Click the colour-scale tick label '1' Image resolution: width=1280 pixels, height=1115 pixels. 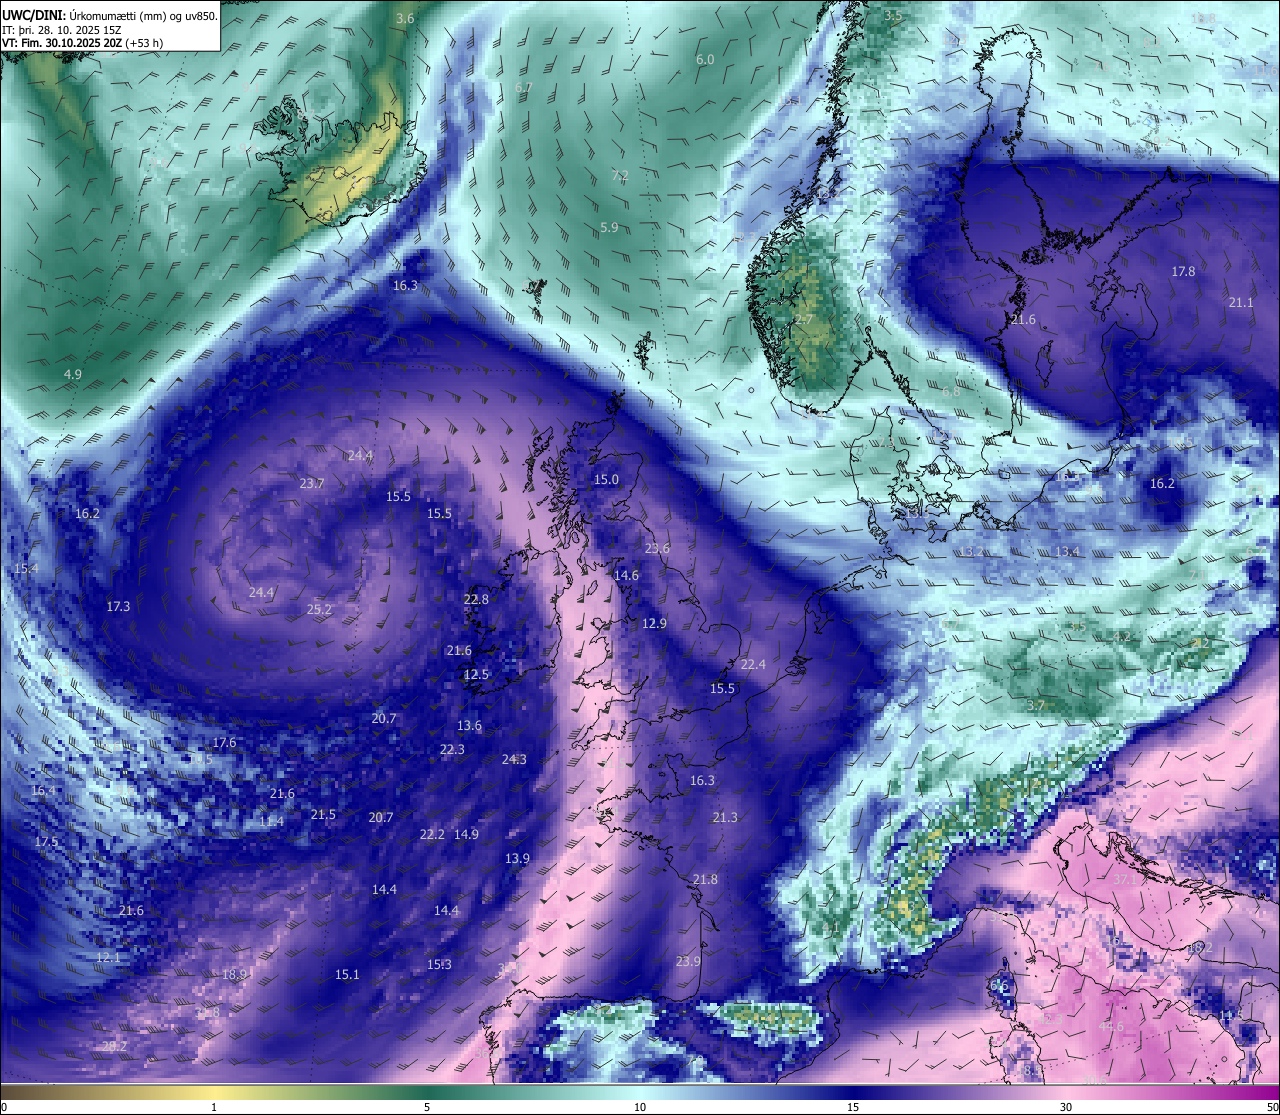click(x=214, y=1107)
